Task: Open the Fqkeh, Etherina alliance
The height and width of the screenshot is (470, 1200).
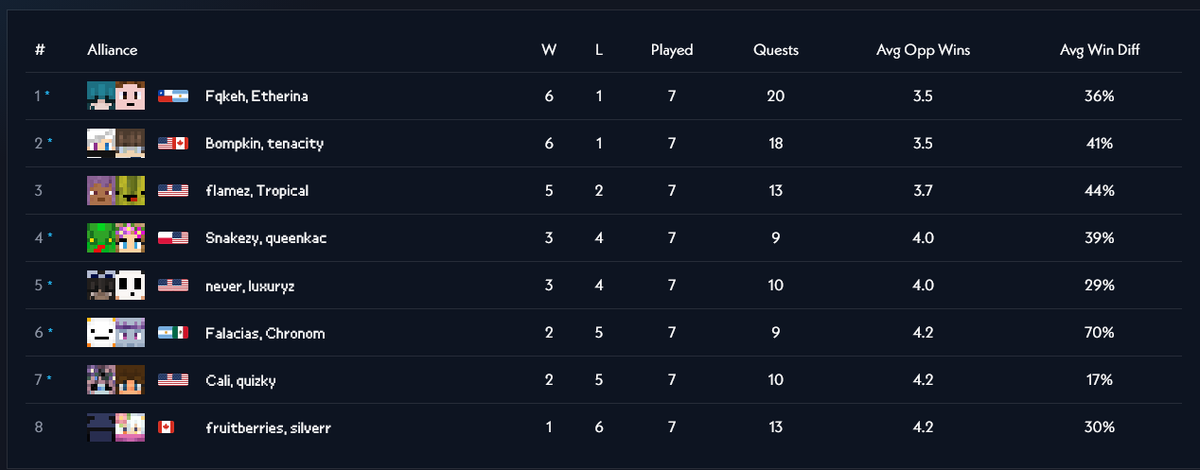Action: pos(256,96)
